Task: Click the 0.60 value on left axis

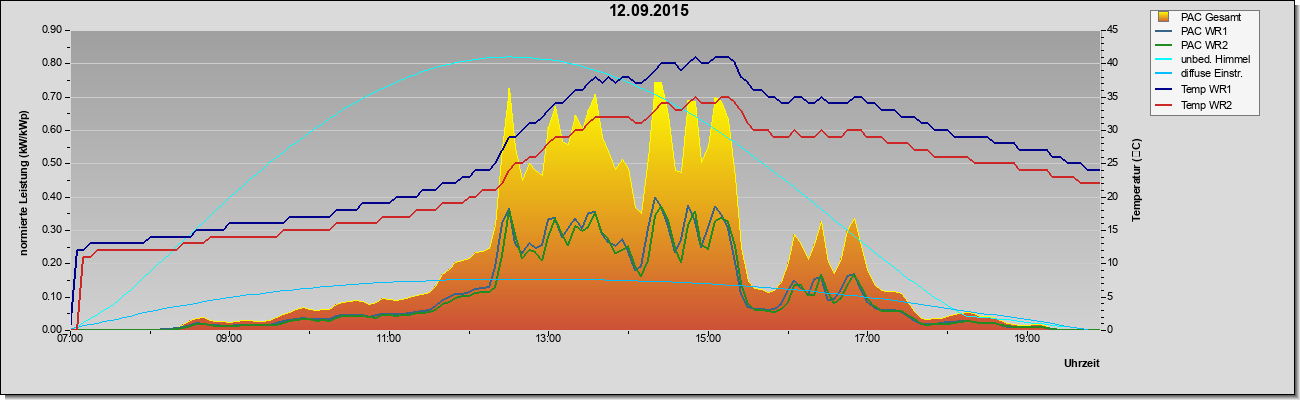Action: click(52, 130)
